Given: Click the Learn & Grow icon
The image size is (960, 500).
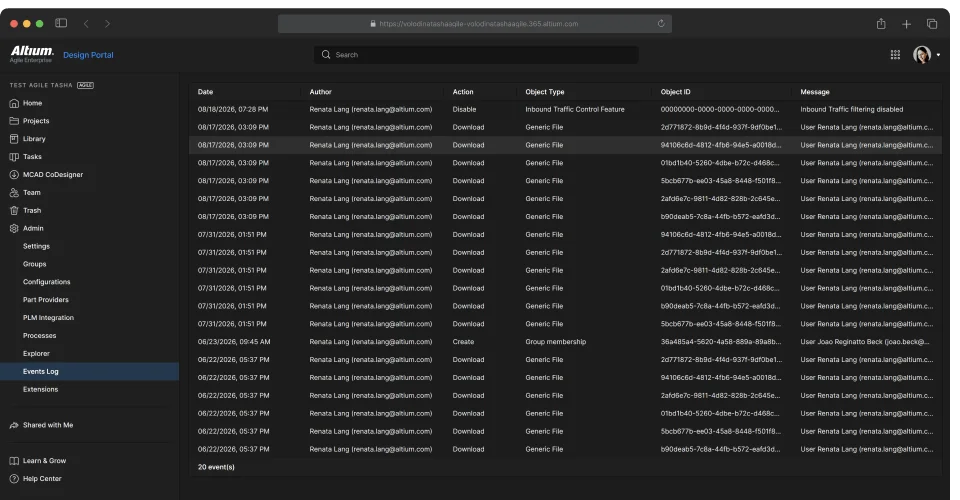Looking at the screenshot, I should tap(14, 461).
